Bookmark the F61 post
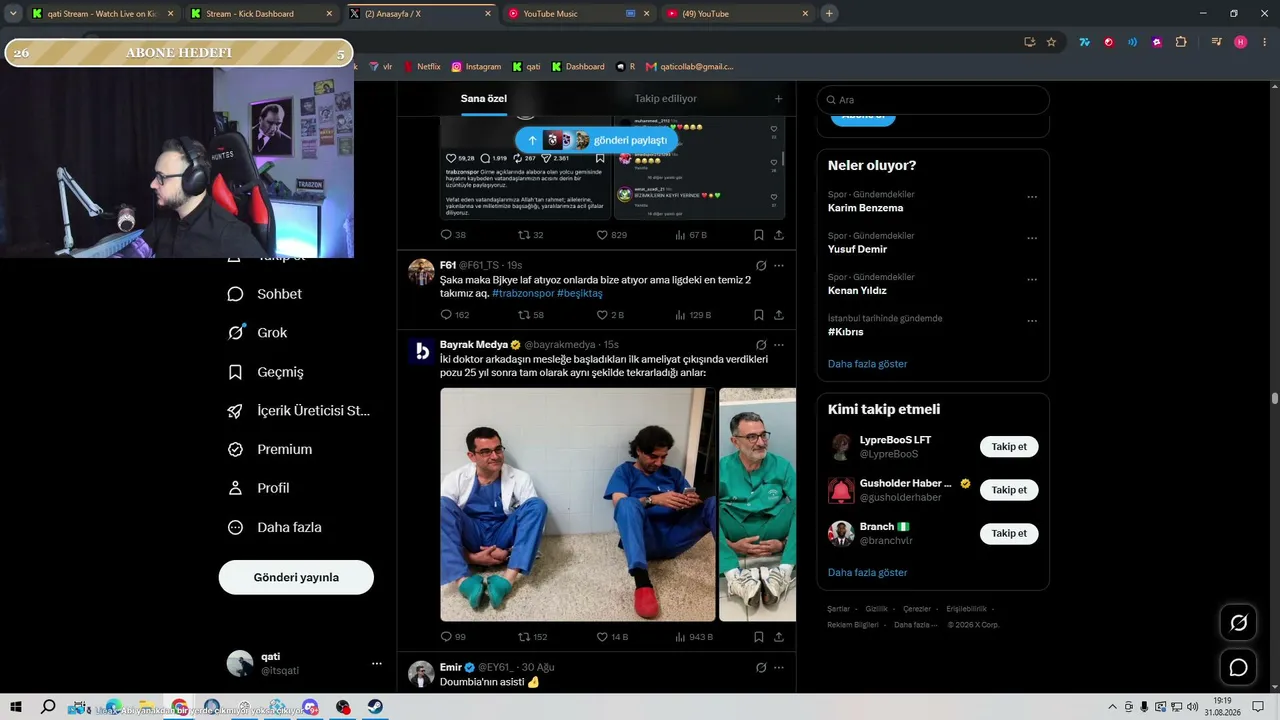This screenshot has height=720, width=1280. 759,315
